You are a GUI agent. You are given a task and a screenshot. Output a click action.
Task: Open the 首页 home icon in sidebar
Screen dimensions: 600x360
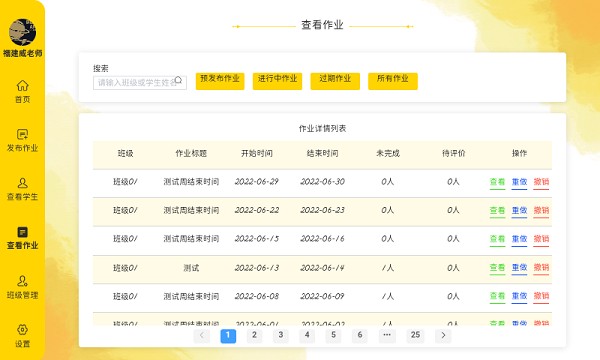pos(22,85)
